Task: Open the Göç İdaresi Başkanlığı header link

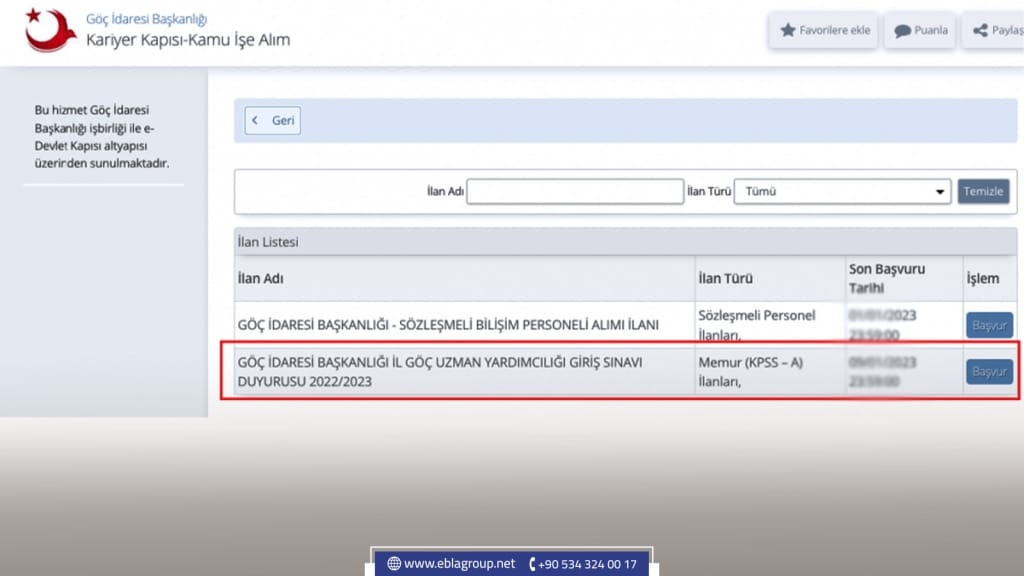Action: (146, 19)
